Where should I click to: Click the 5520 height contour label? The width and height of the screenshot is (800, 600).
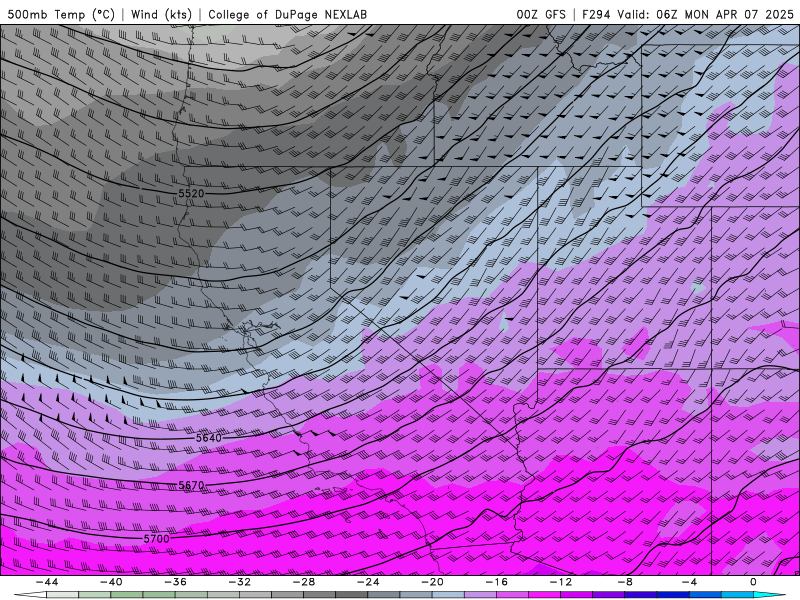(x=191, y=193)
